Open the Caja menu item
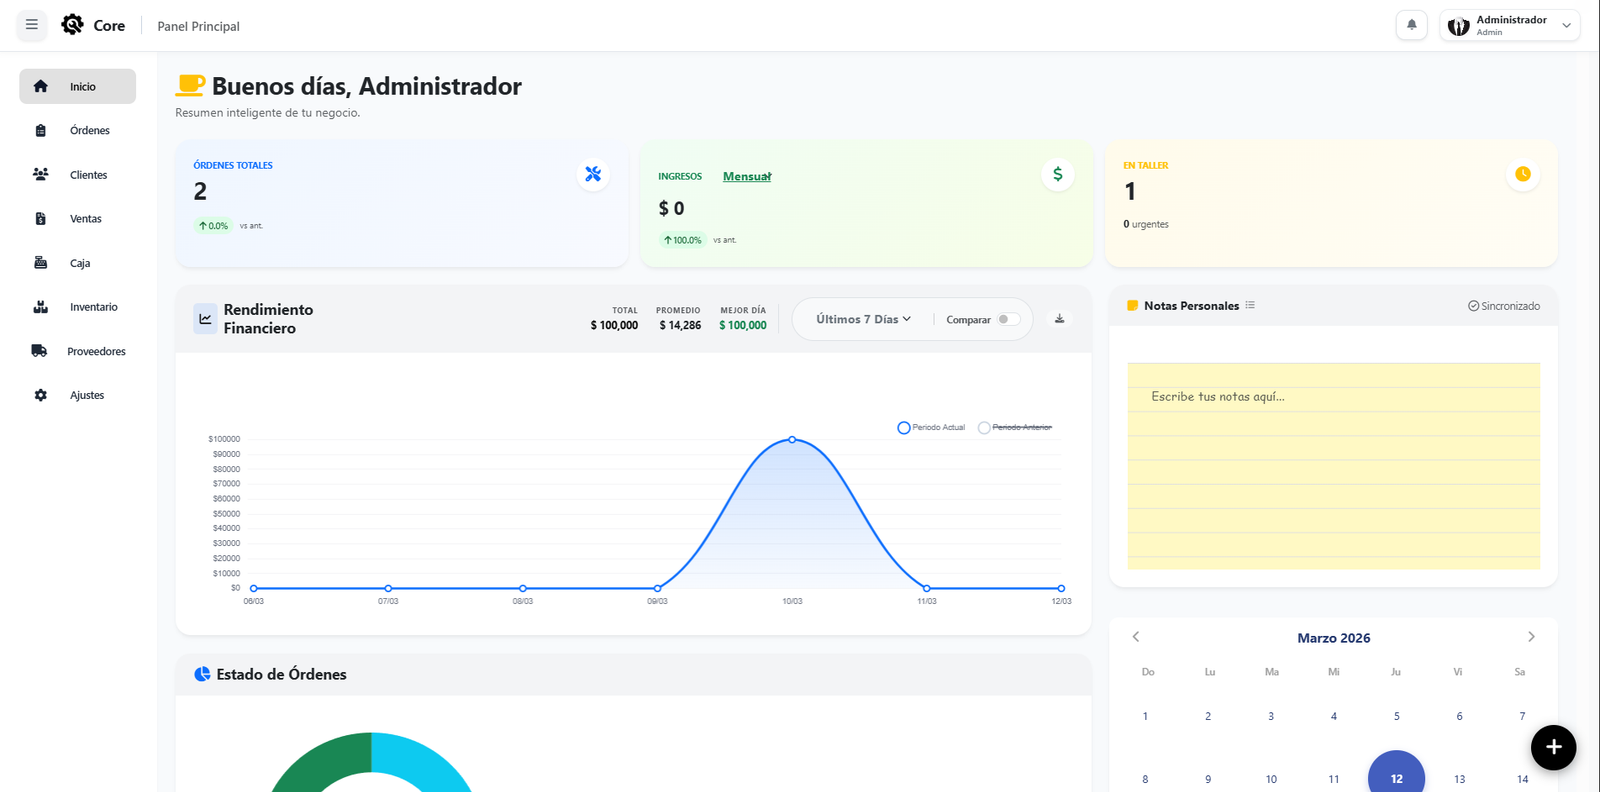 [x=77, y=263]
